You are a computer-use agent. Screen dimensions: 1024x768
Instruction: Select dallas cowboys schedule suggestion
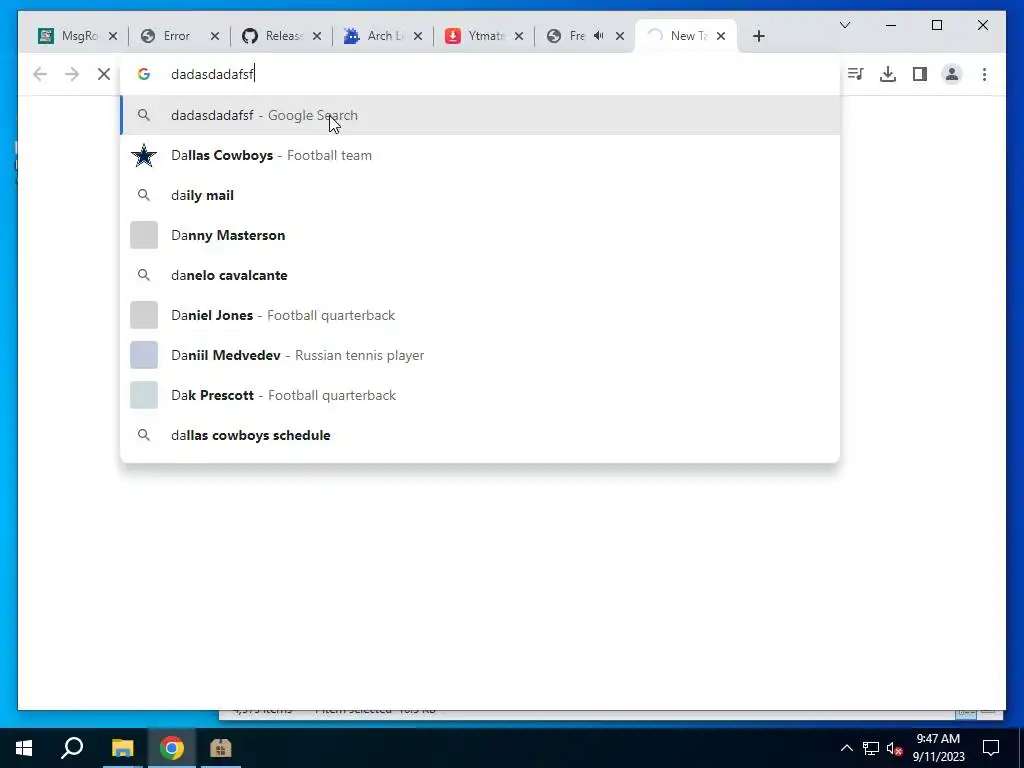(480, 435)
